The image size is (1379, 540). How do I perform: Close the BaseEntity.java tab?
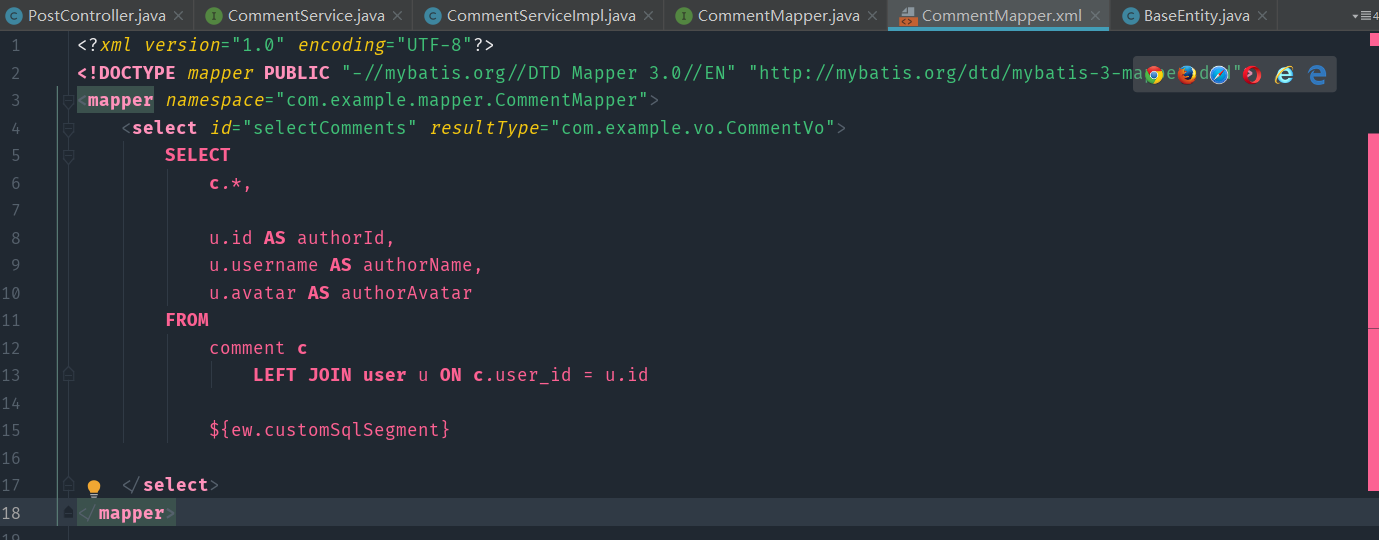tap(1262, 16)
